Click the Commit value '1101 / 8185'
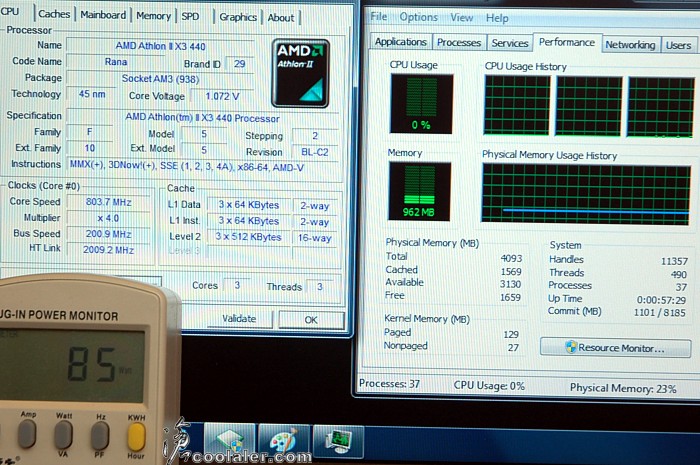 659,312
